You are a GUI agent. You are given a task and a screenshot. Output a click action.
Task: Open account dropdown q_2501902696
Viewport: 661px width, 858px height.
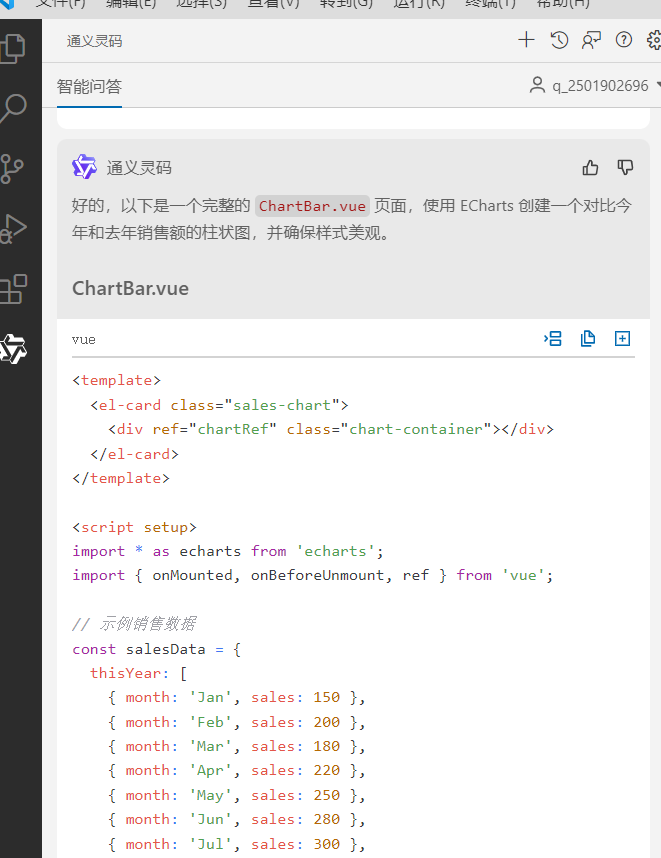click(600, 86)
